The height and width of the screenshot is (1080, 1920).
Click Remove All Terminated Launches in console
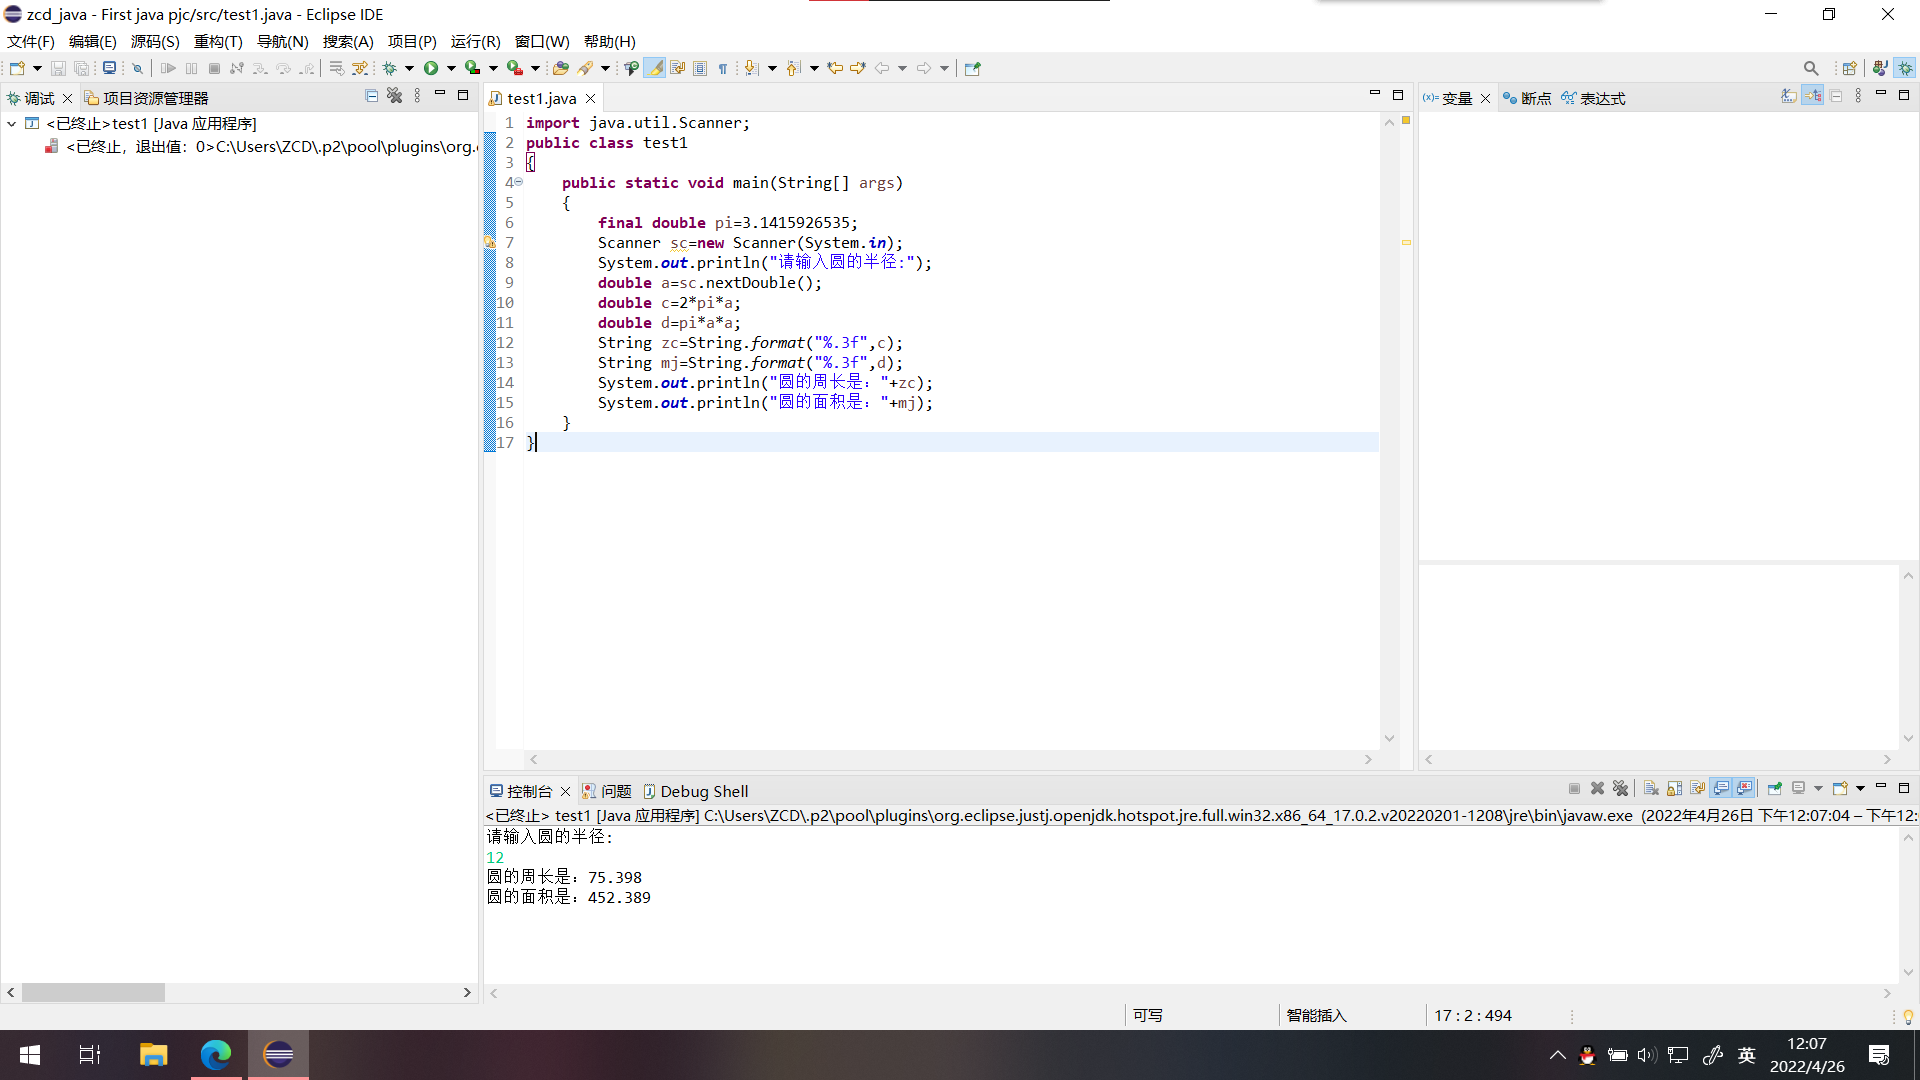tap(1621, 789)
